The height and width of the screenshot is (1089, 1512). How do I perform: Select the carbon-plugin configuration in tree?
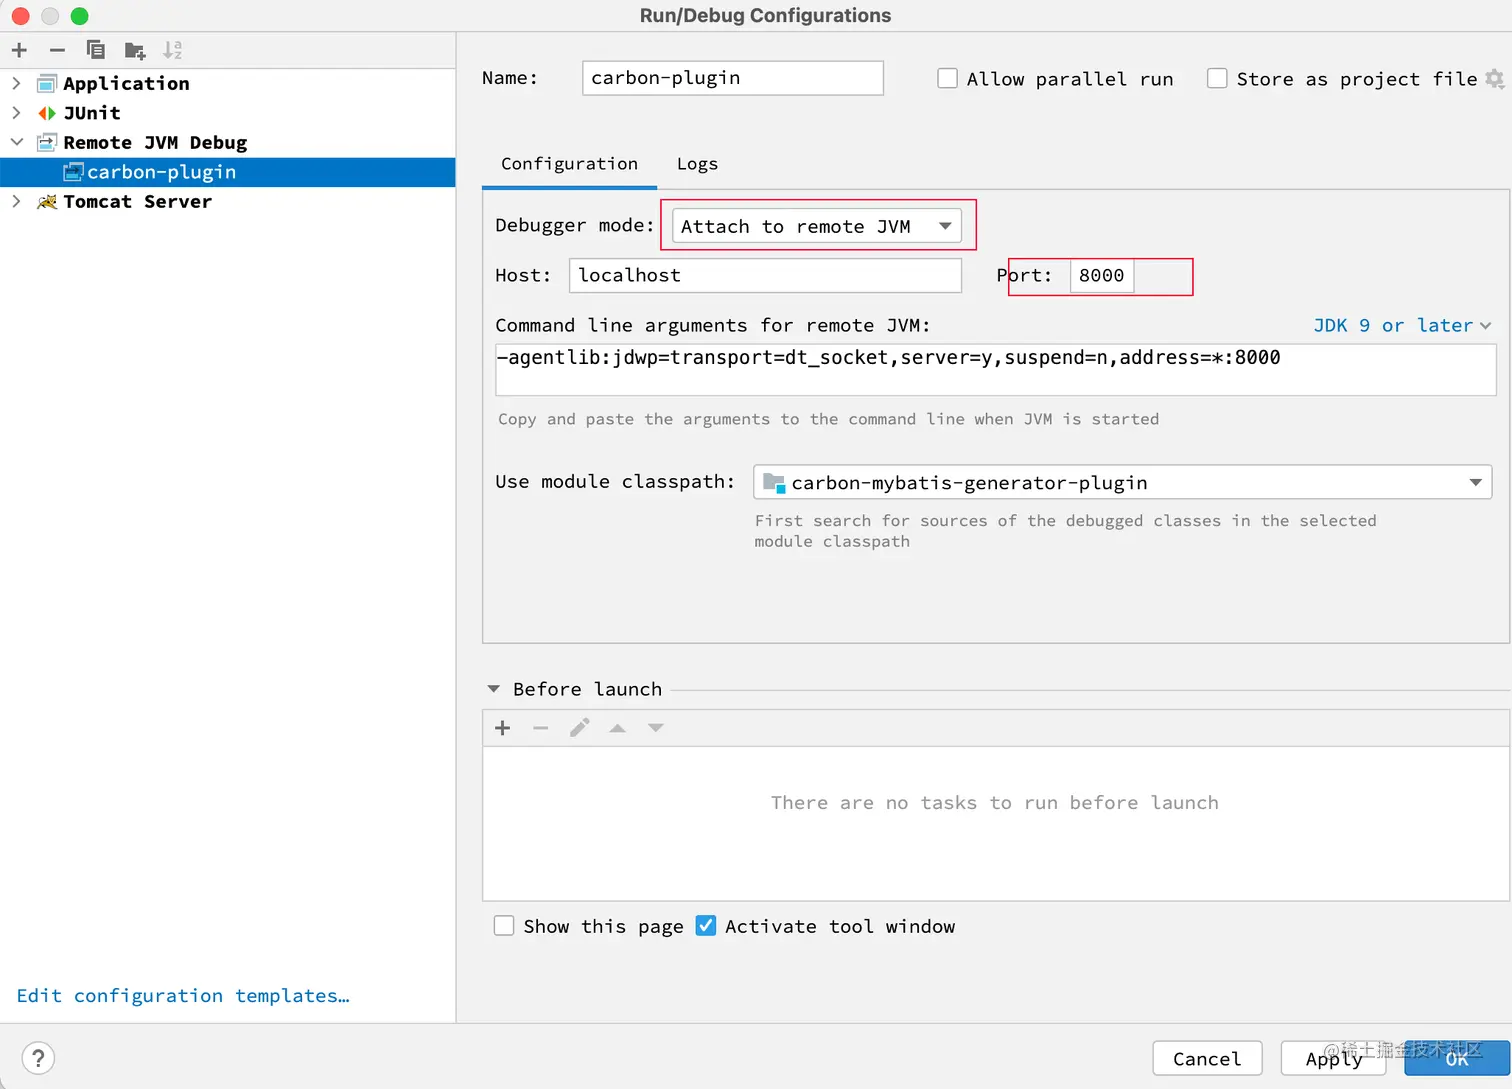pyautogui.click(x=228, y=172)
